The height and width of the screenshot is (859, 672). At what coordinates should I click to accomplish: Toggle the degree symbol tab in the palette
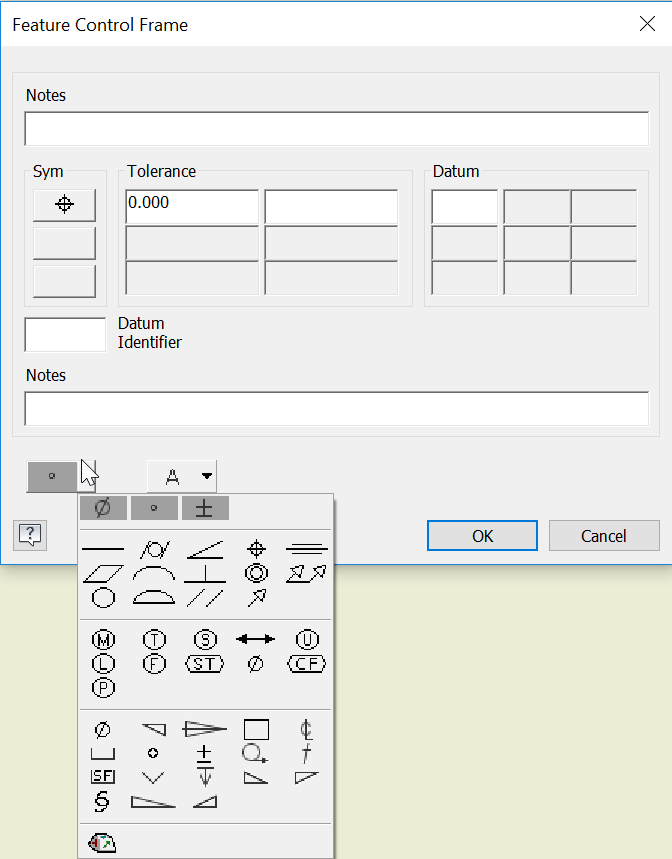pyautogui.click(x=154, y=507)
